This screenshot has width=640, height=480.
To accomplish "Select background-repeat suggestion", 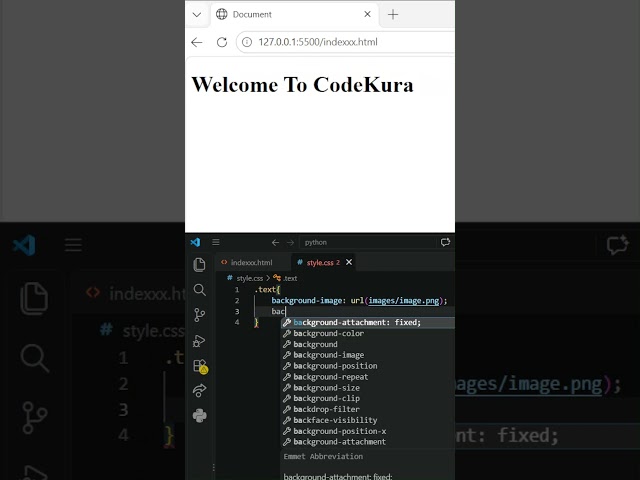I will pos(368,377).
